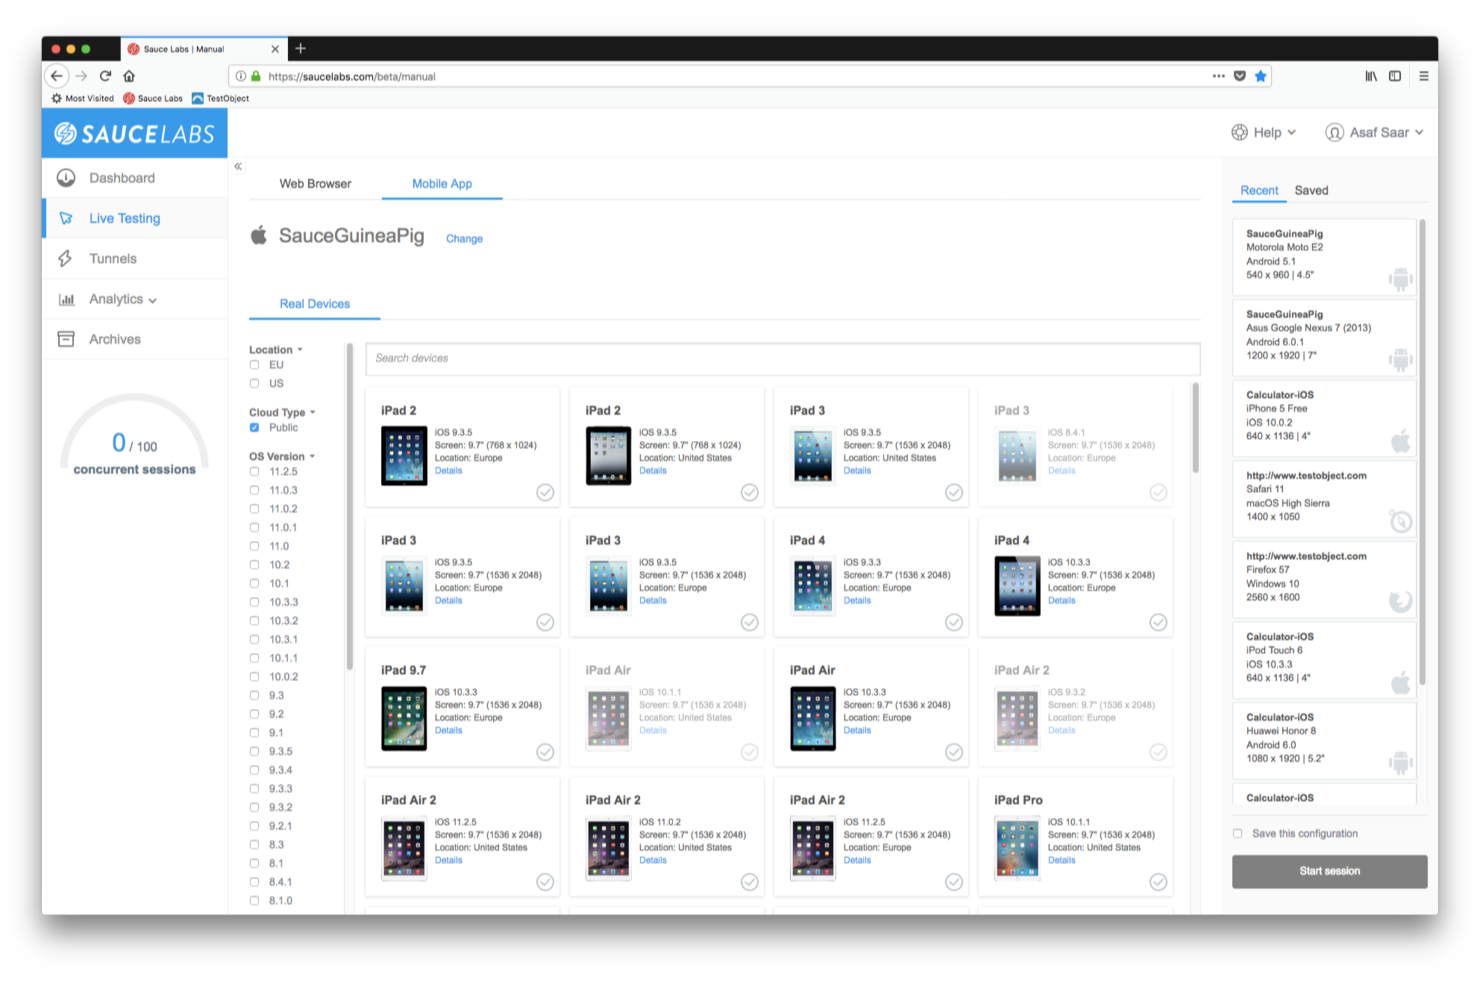1480x987 pixels.
Task: Enable Save this configuration checkbox
Action: coord(1238,834)
